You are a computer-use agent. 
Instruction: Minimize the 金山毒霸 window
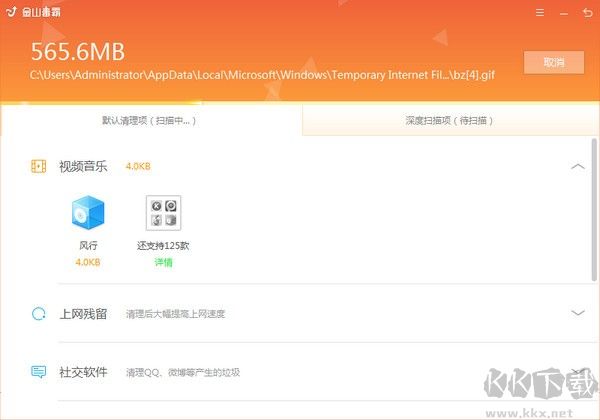[564, 14]
